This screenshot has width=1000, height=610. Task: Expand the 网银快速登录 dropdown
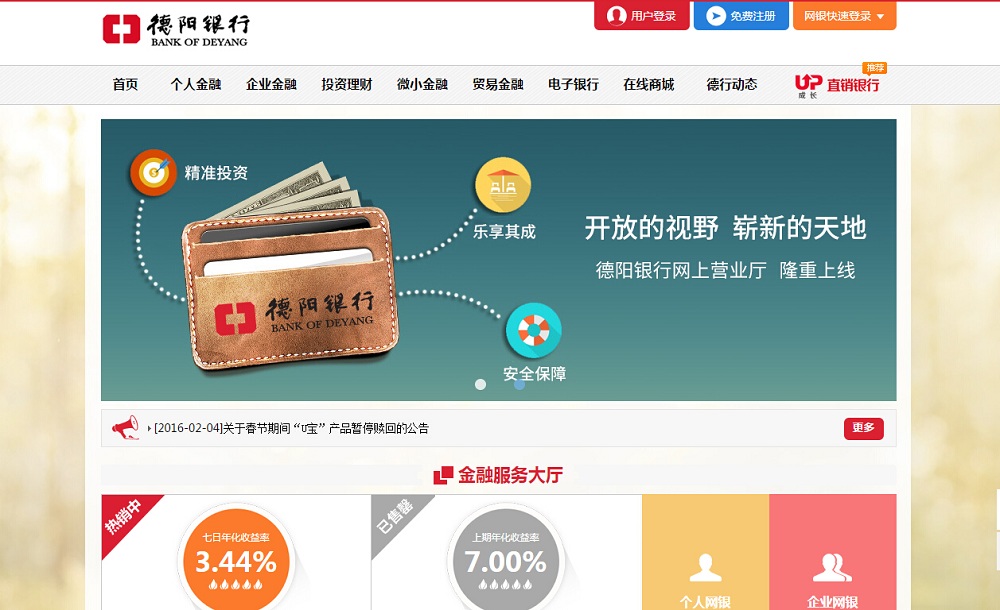click(844, 16)
